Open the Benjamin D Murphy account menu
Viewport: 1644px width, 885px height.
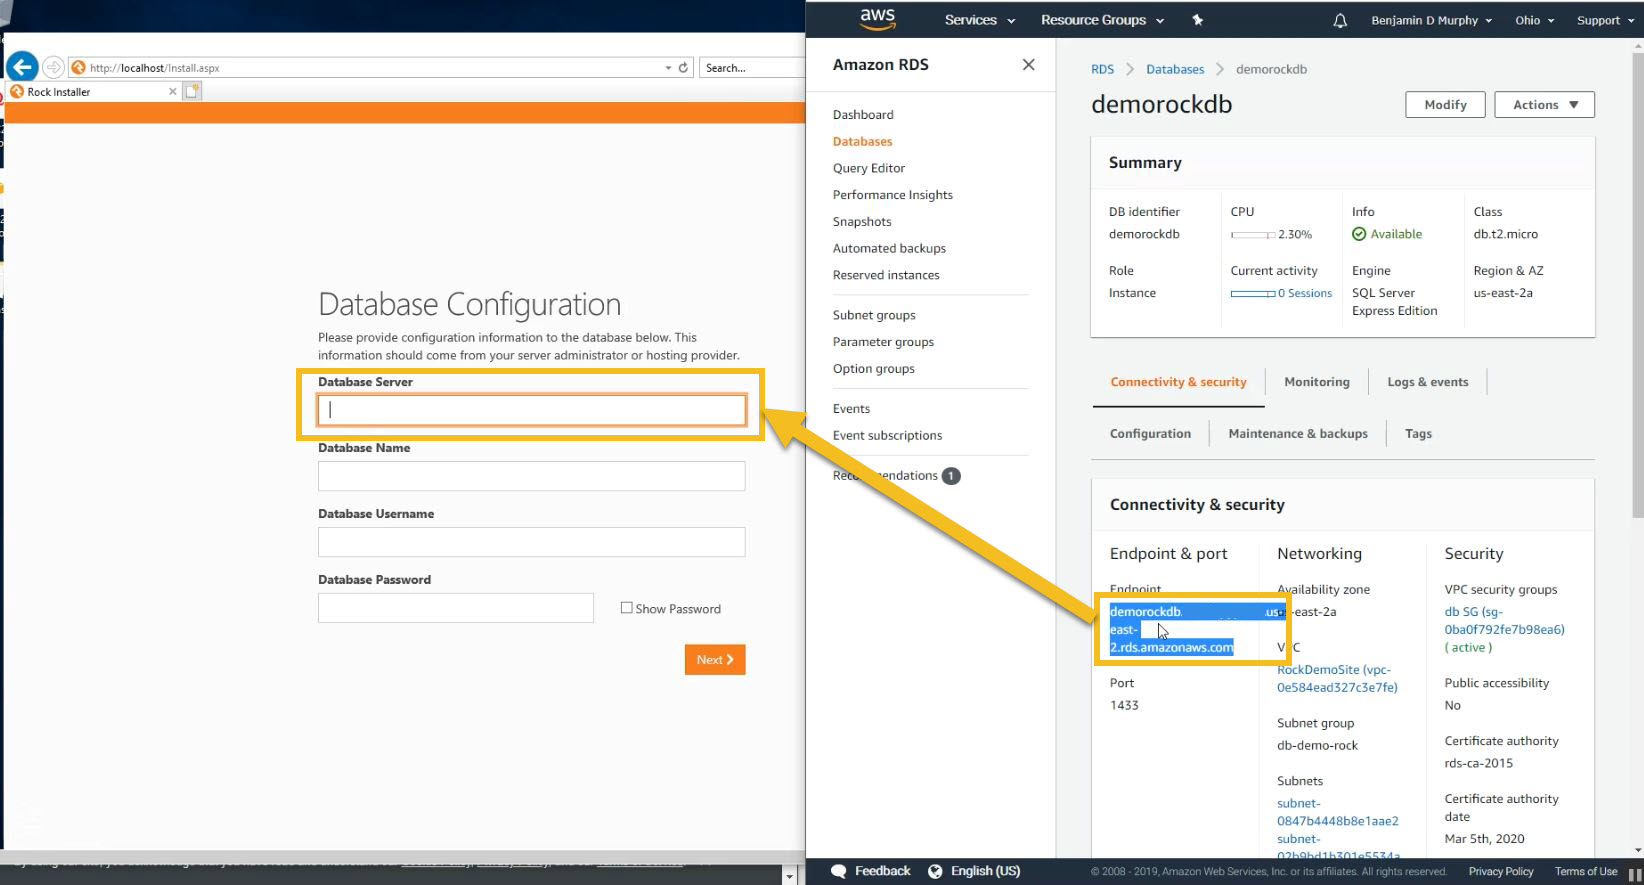pyautogui.click(x=1431, y=20)
